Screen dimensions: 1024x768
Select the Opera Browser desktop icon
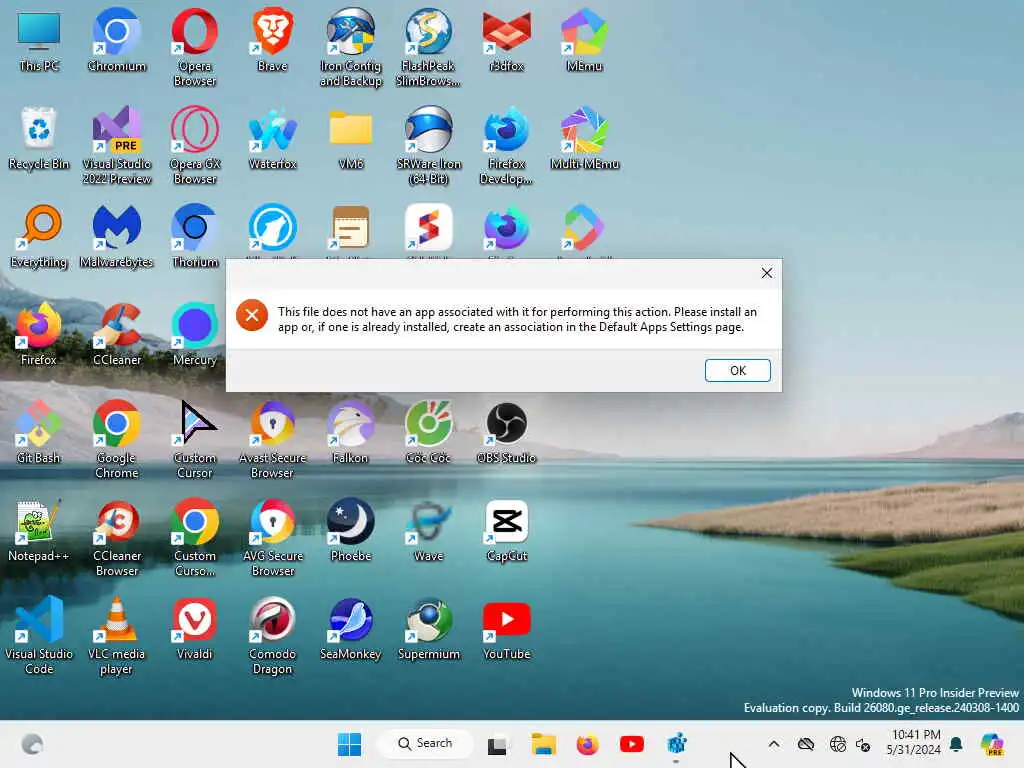[x=195, y=47]
